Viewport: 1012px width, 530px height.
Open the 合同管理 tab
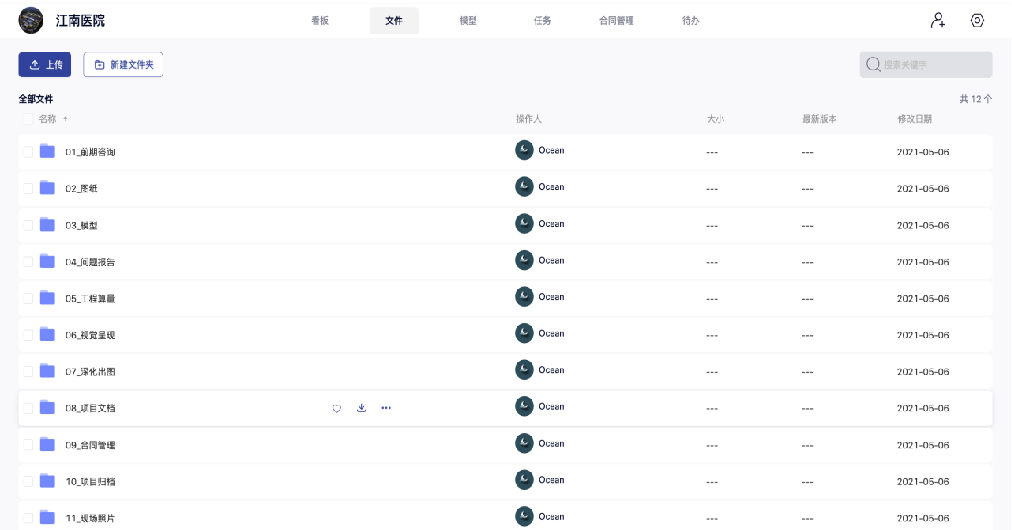pos(616,21)
